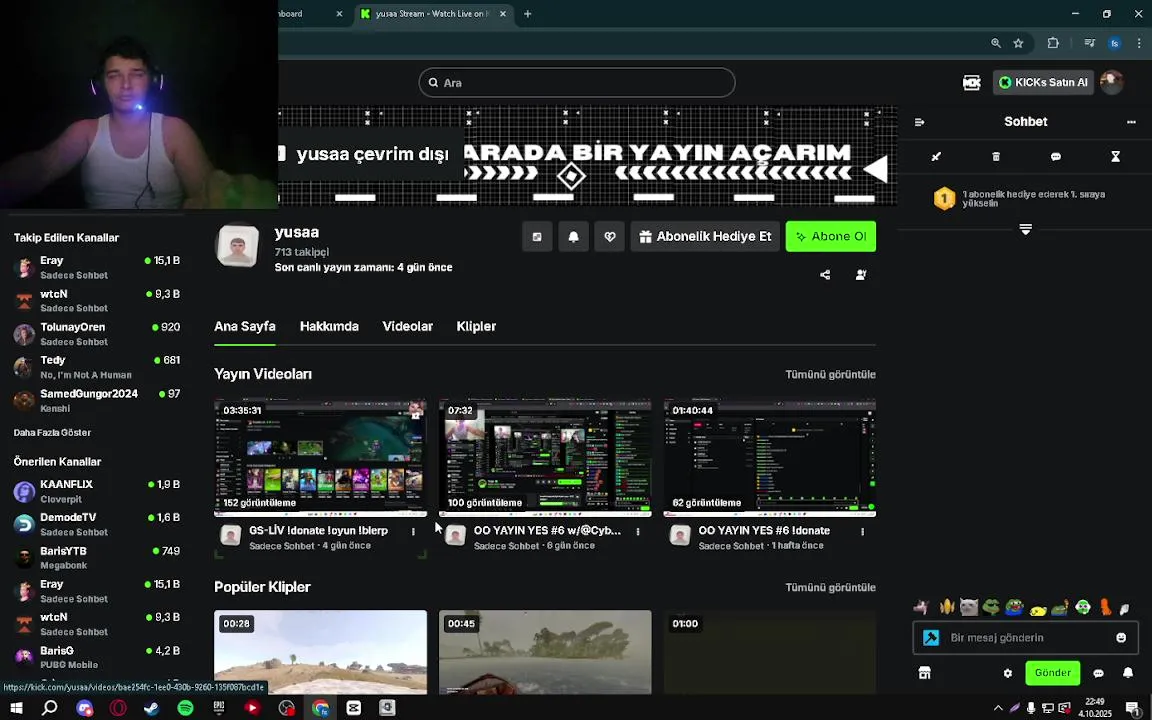Toggle the channel notification bell

coord(573,237)
